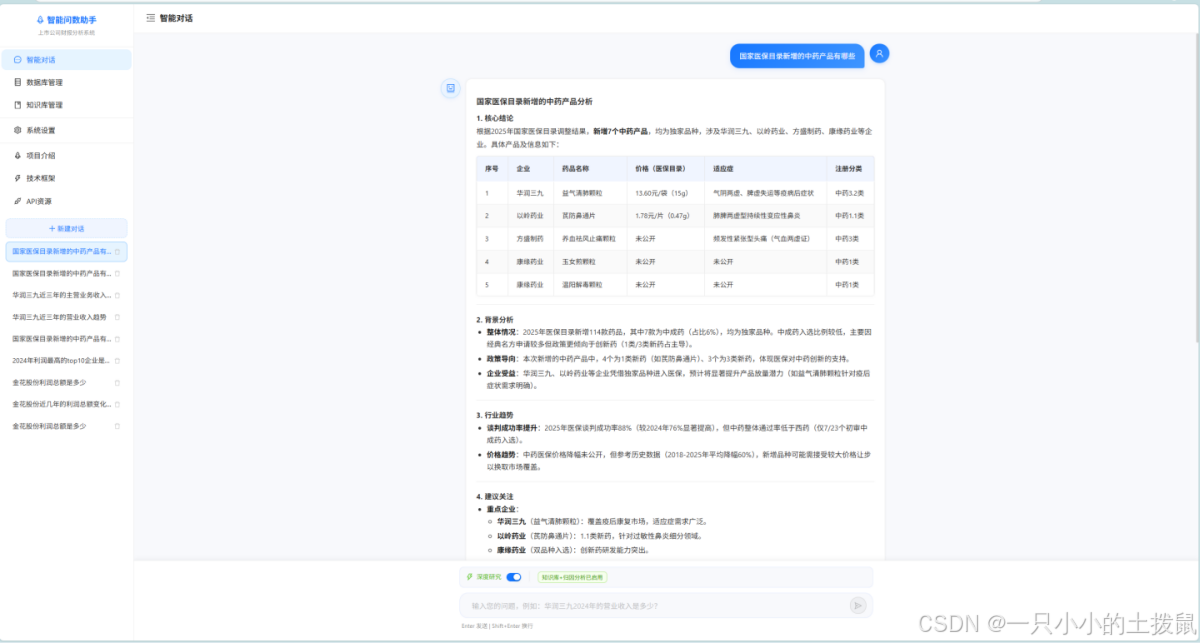Click the user message bubble 国家医保目录新增的中药产品有哪些
Image resolution: width=1201 pixels, height=643 pixels.
[x=797, y=57]
